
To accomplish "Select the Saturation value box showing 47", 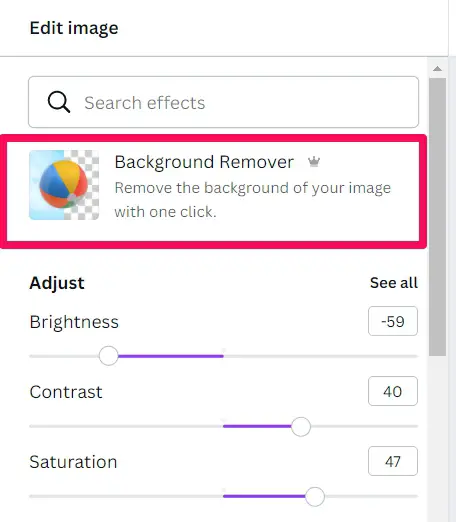I will (x=393, y=461).
